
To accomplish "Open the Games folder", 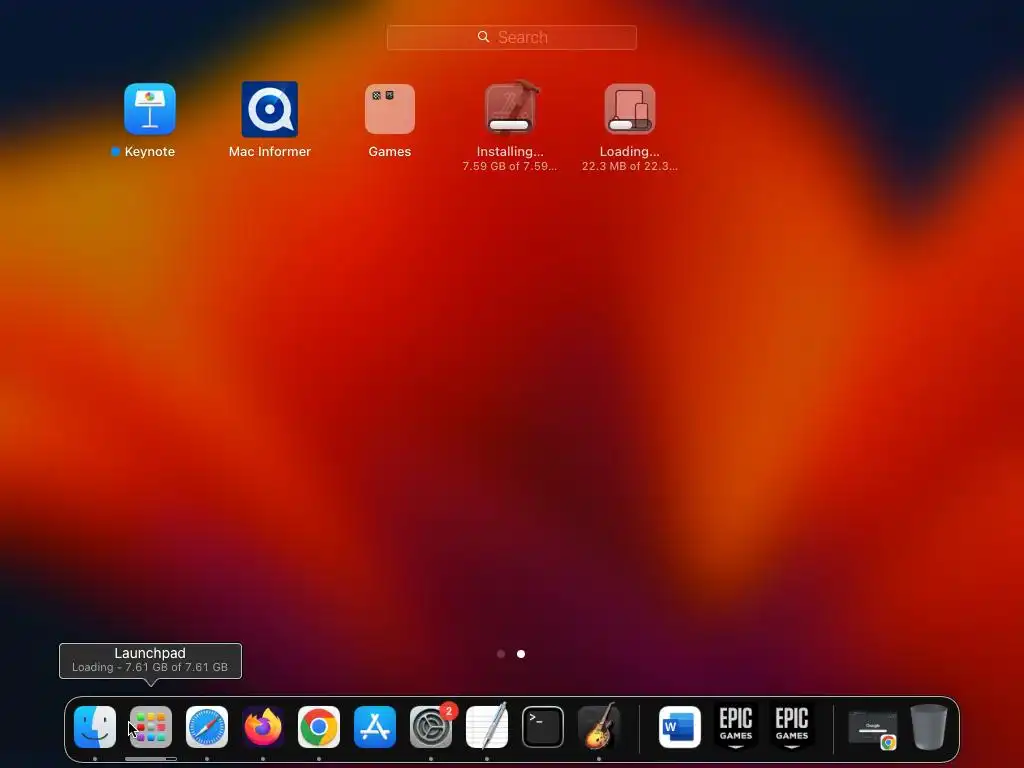I will (x=389, y=109).
